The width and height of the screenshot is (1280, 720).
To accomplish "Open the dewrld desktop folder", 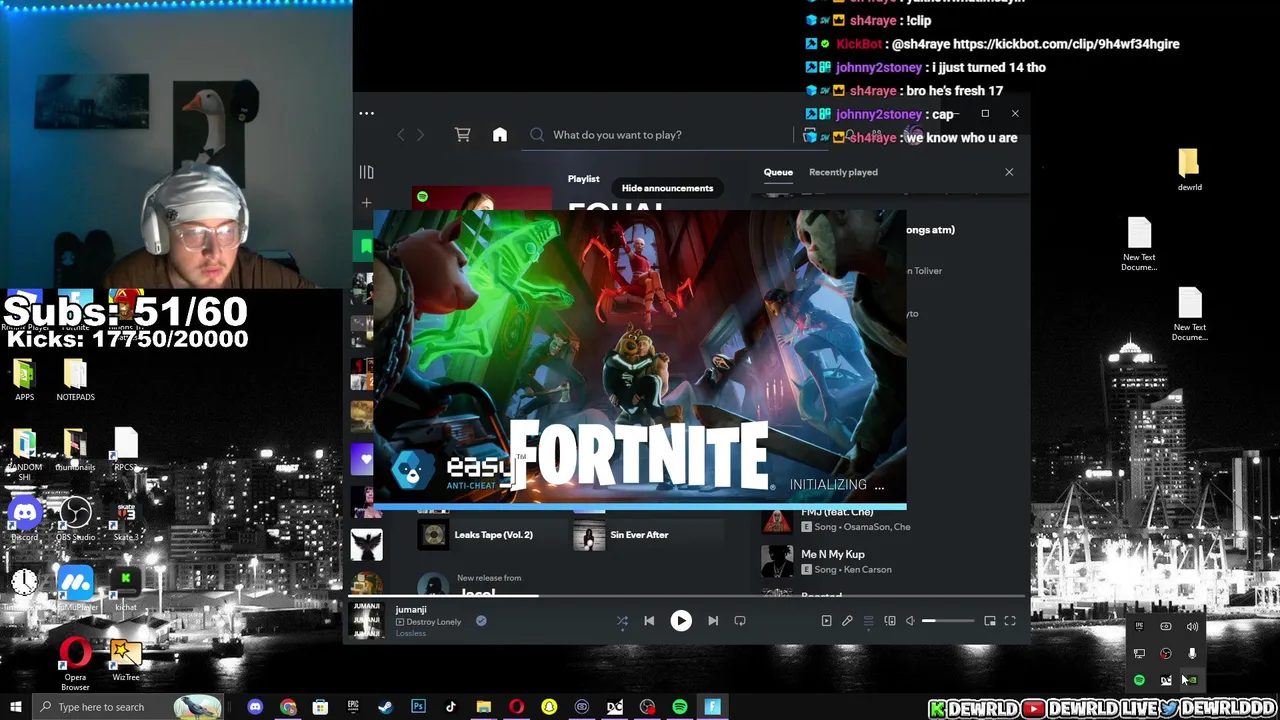I will 1189,170.
